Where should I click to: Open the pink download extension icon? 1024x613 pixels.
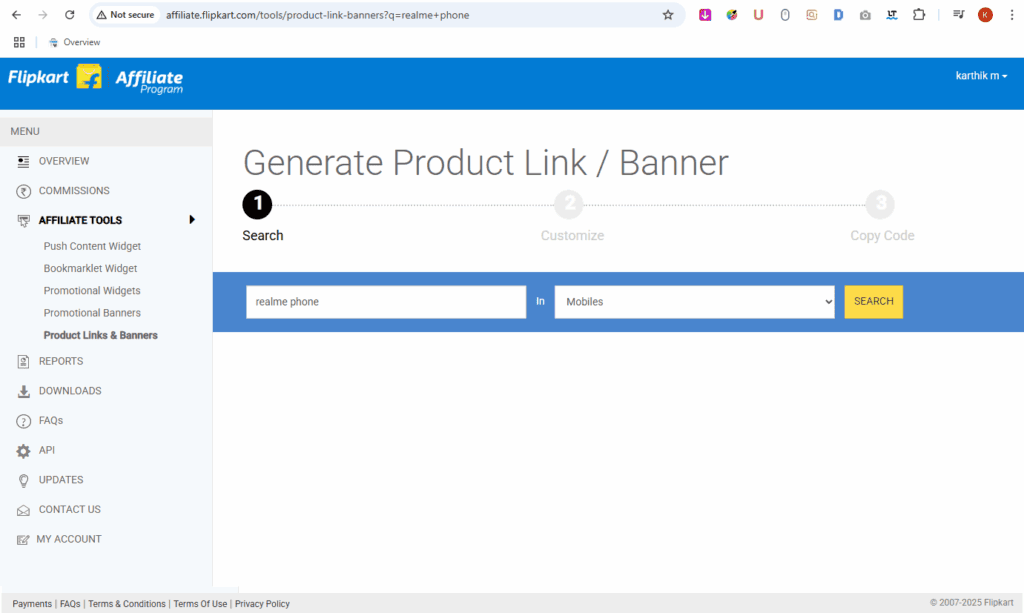(705, 14)
